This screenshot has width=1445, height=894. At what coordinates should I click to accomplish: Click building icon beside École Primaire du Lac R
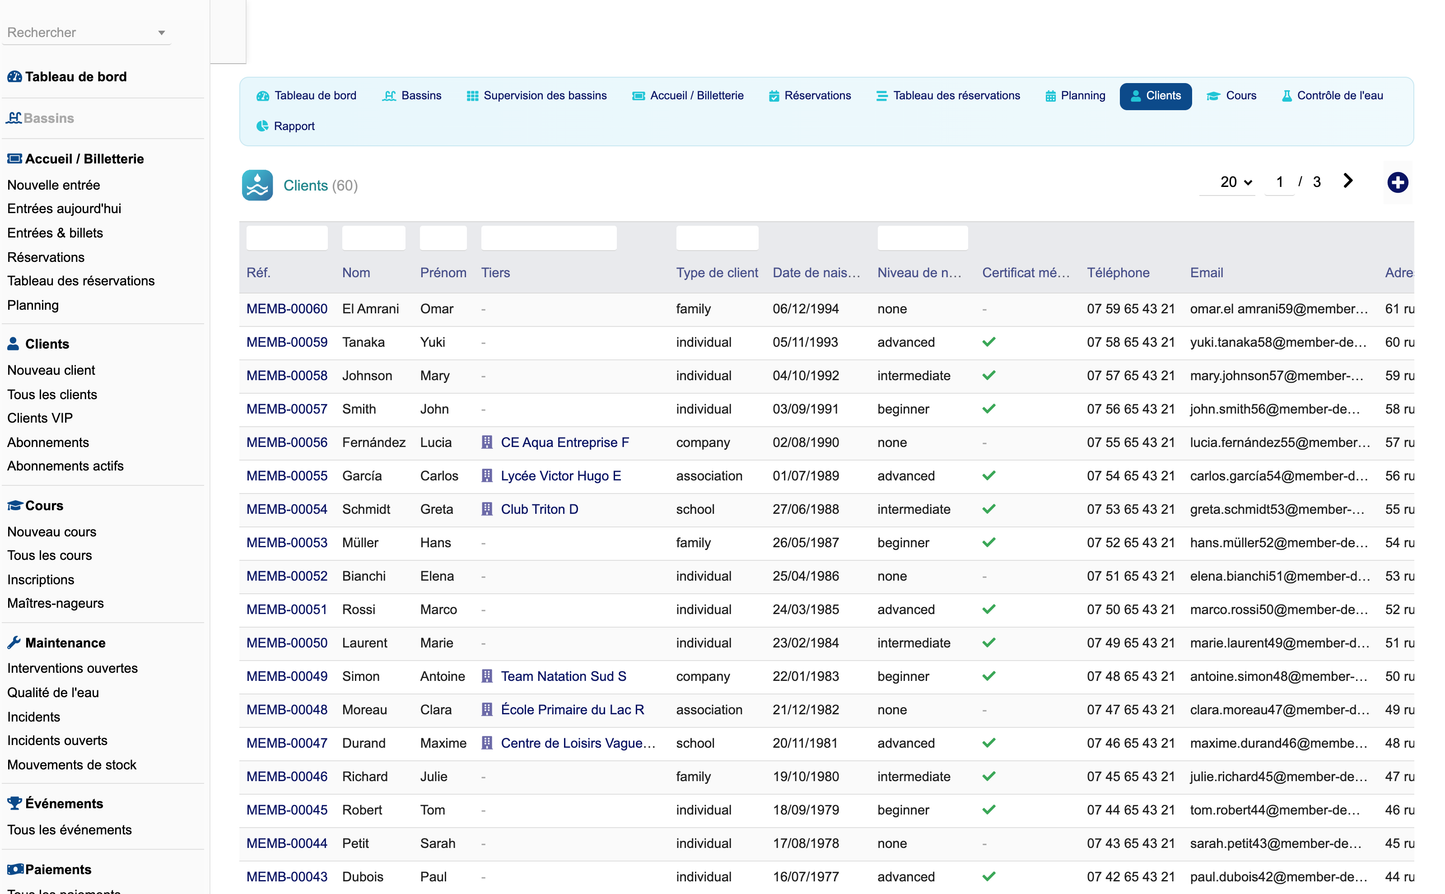click(487, 710)
